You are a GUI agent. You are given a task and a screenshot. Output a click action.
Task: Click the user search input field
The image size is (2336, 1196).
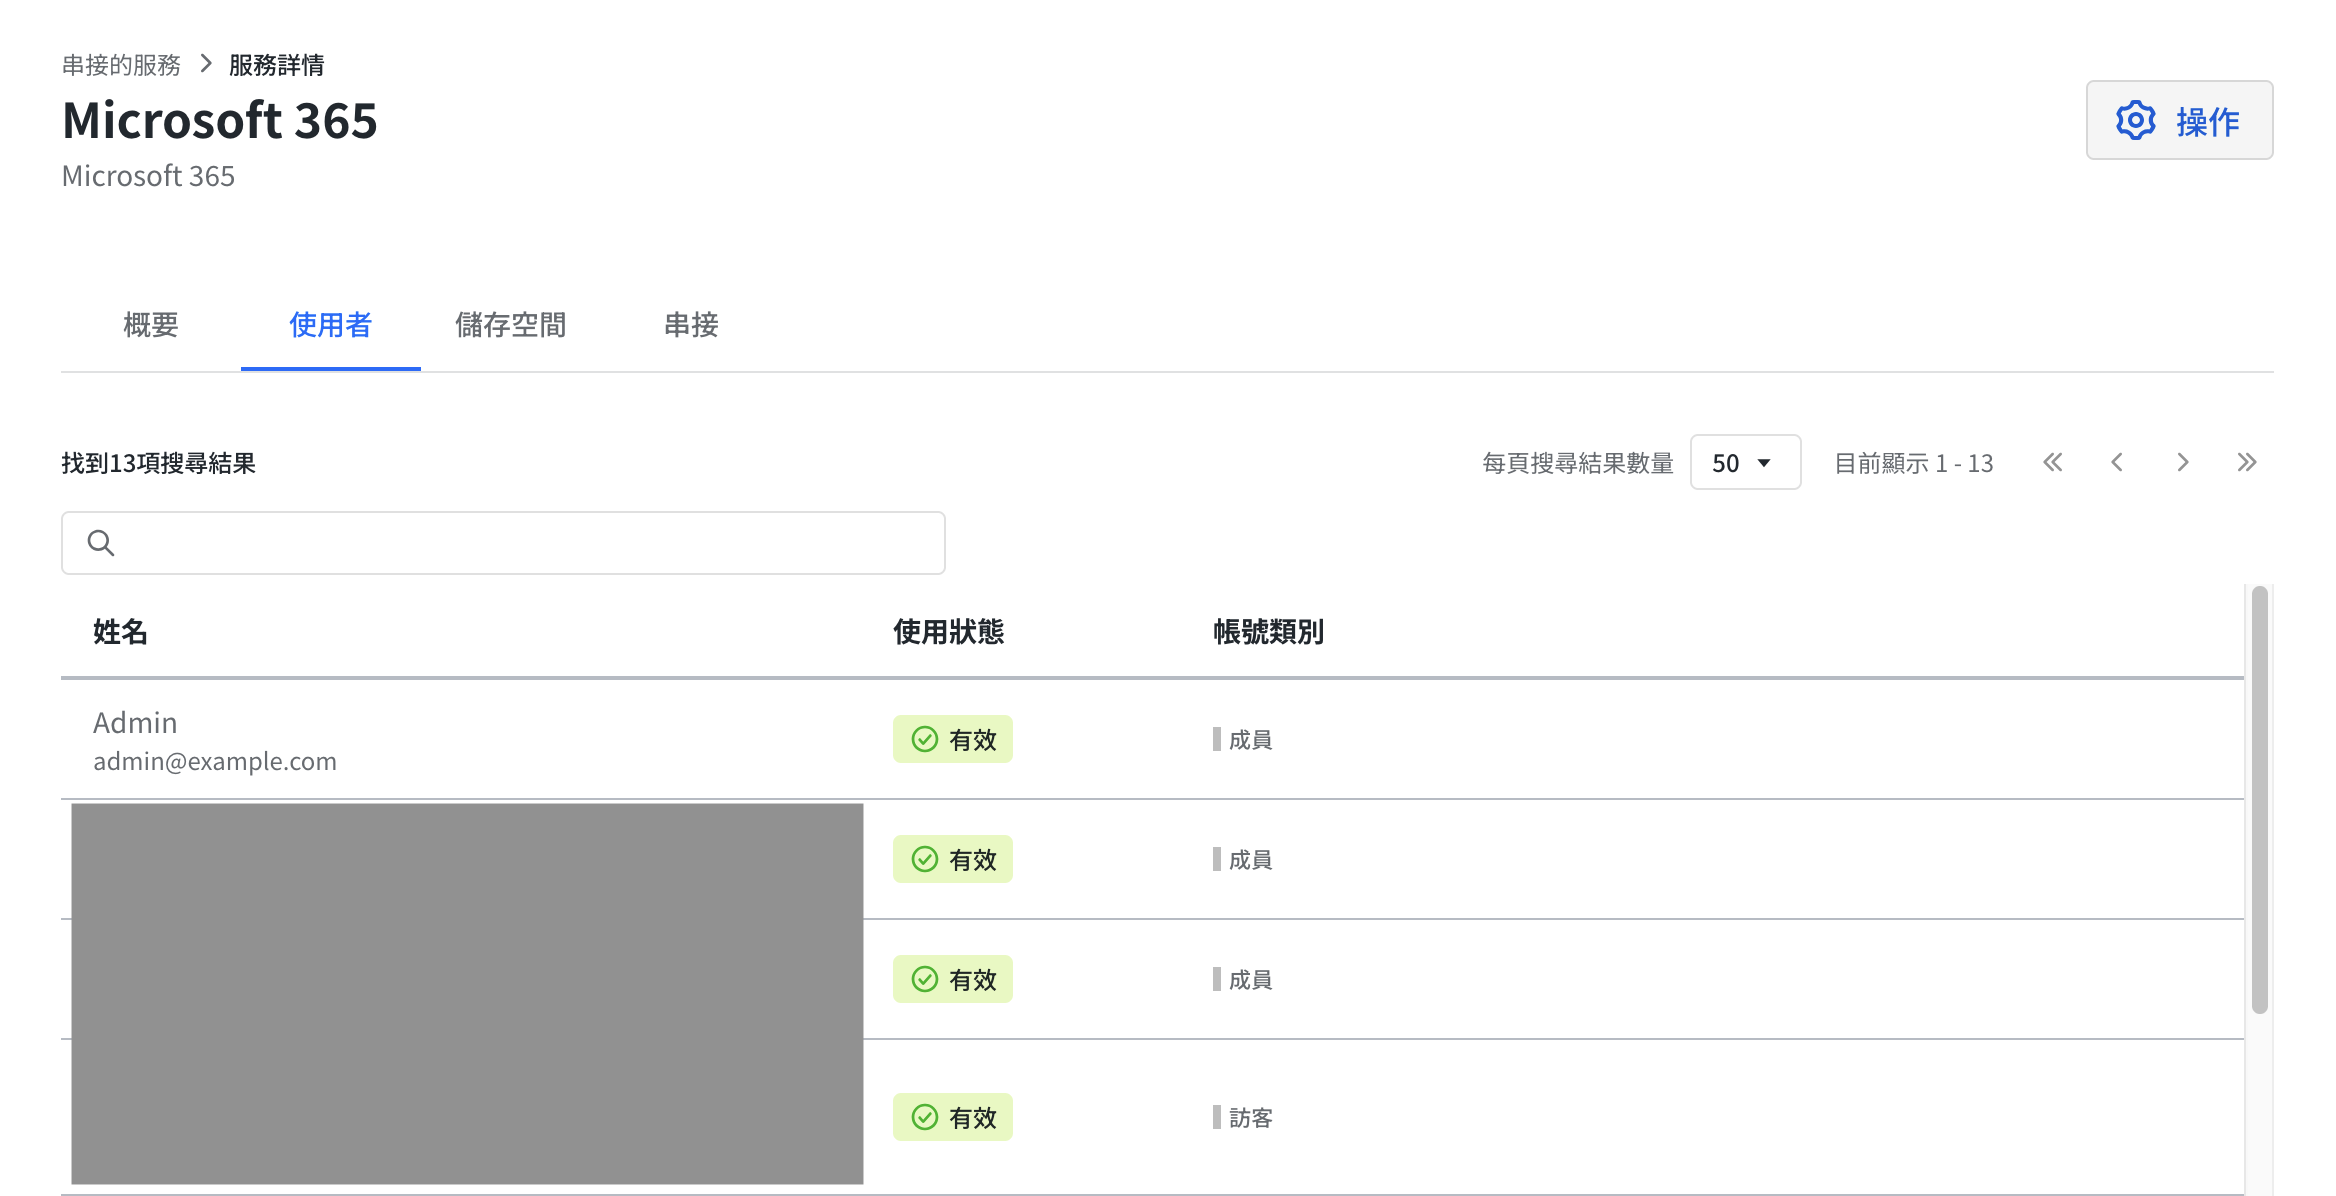(503, 543)
